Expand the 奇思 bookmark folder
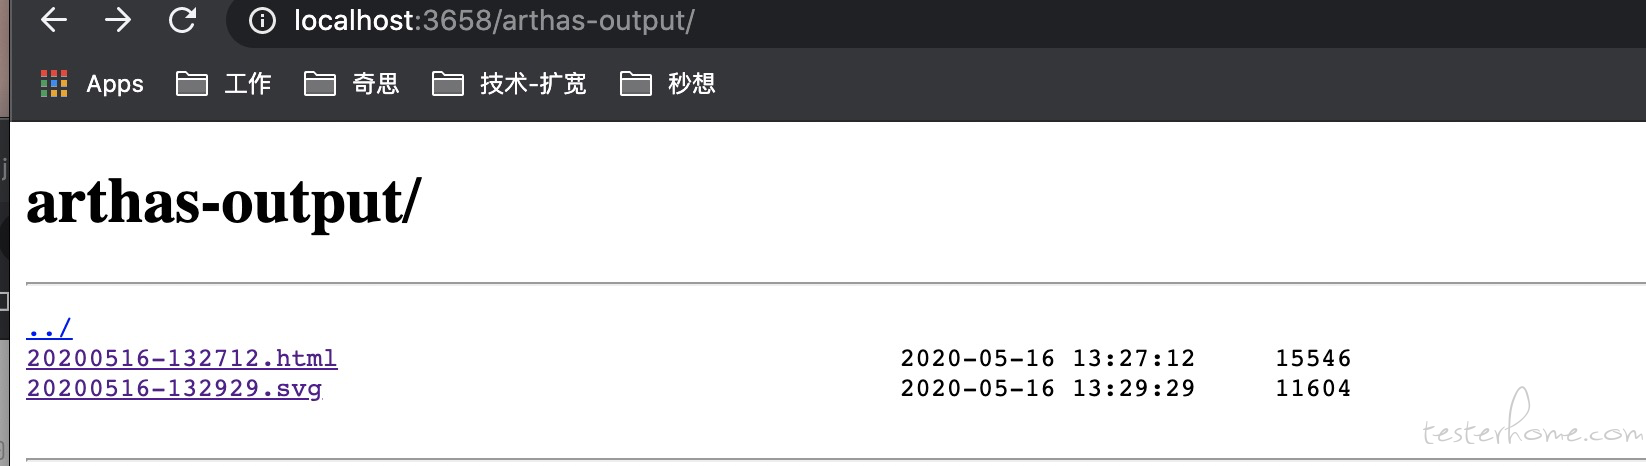The image size is (1646, 466). point(352,84)
